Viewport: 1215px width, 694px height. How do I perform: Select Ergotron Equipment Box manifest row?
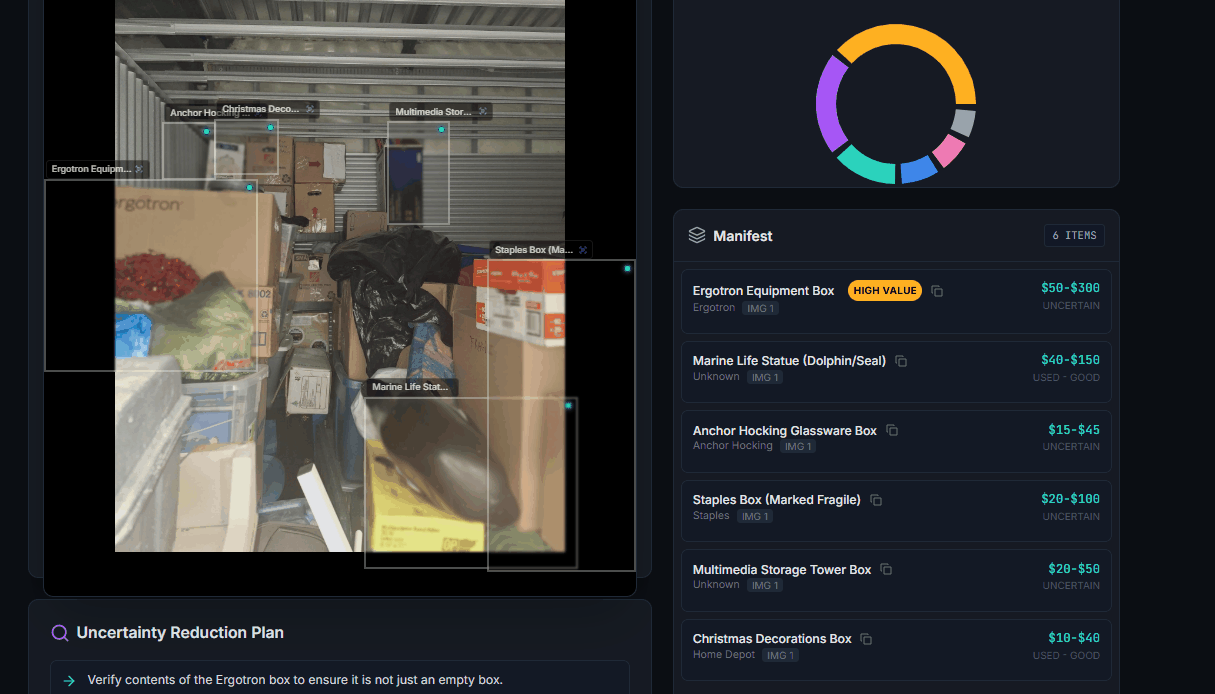(x=896, y=299)
